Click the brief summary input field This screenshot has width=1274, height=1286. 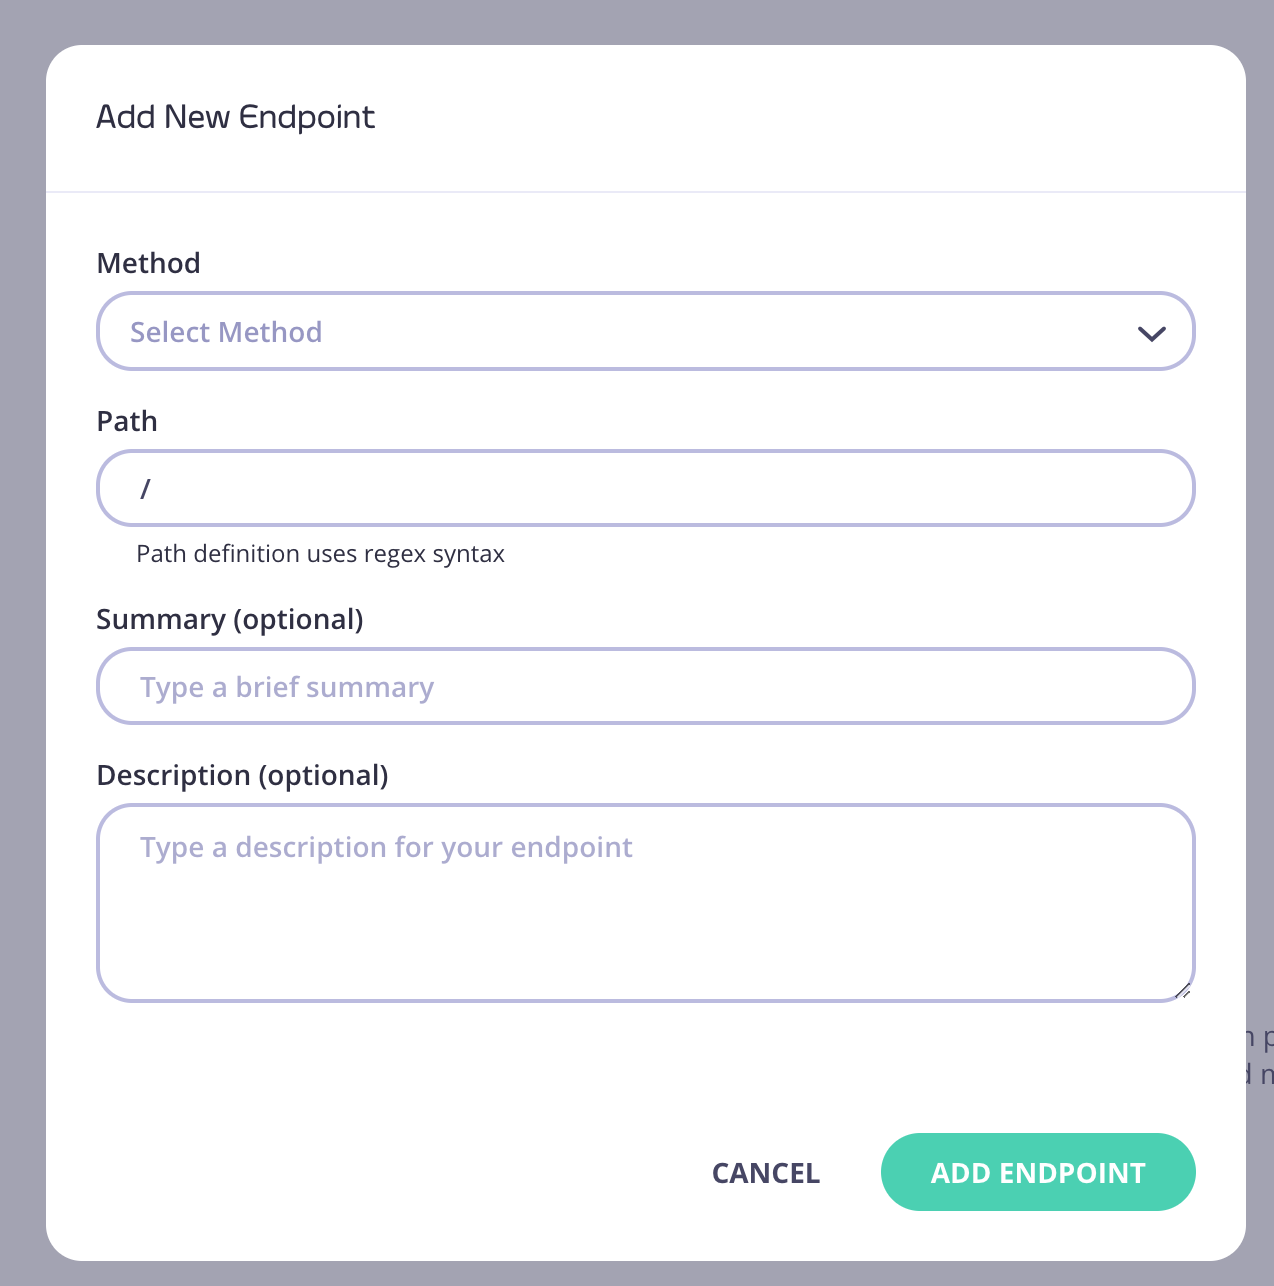[645, 686]
